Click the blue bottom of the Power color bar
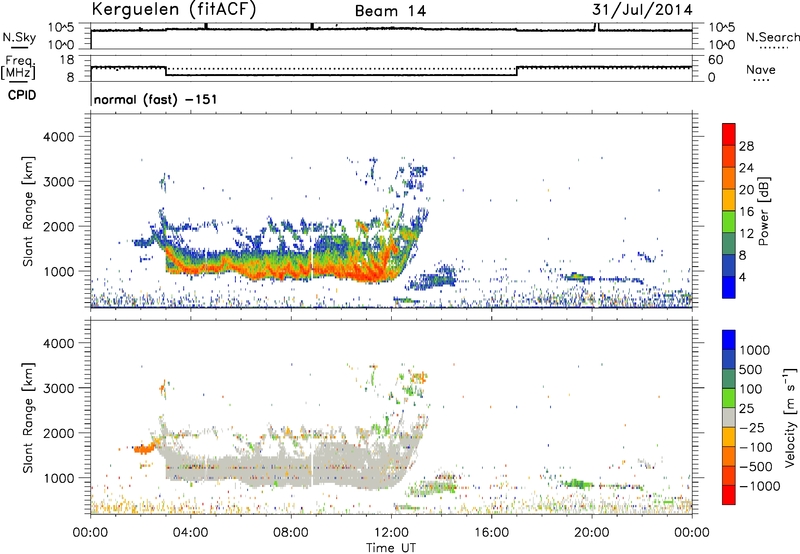 click(729, 288)
